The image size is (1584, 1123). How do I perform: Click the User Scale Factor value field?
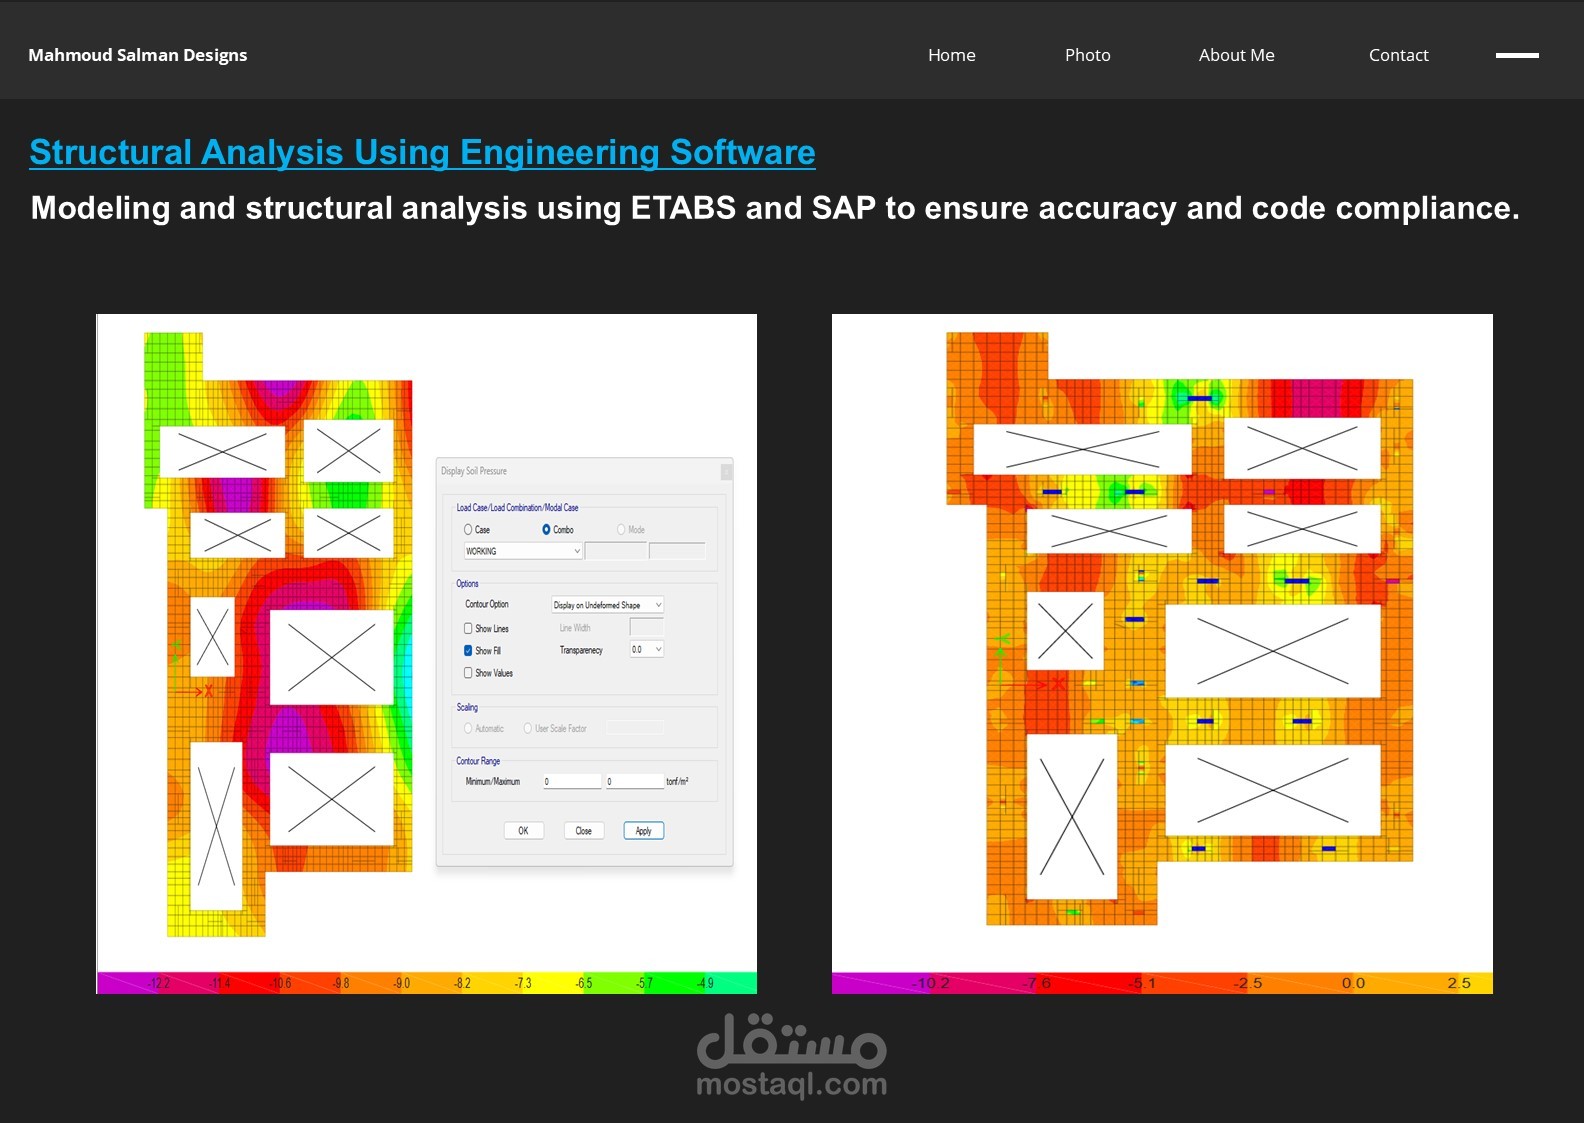click(x=634, y=728)
